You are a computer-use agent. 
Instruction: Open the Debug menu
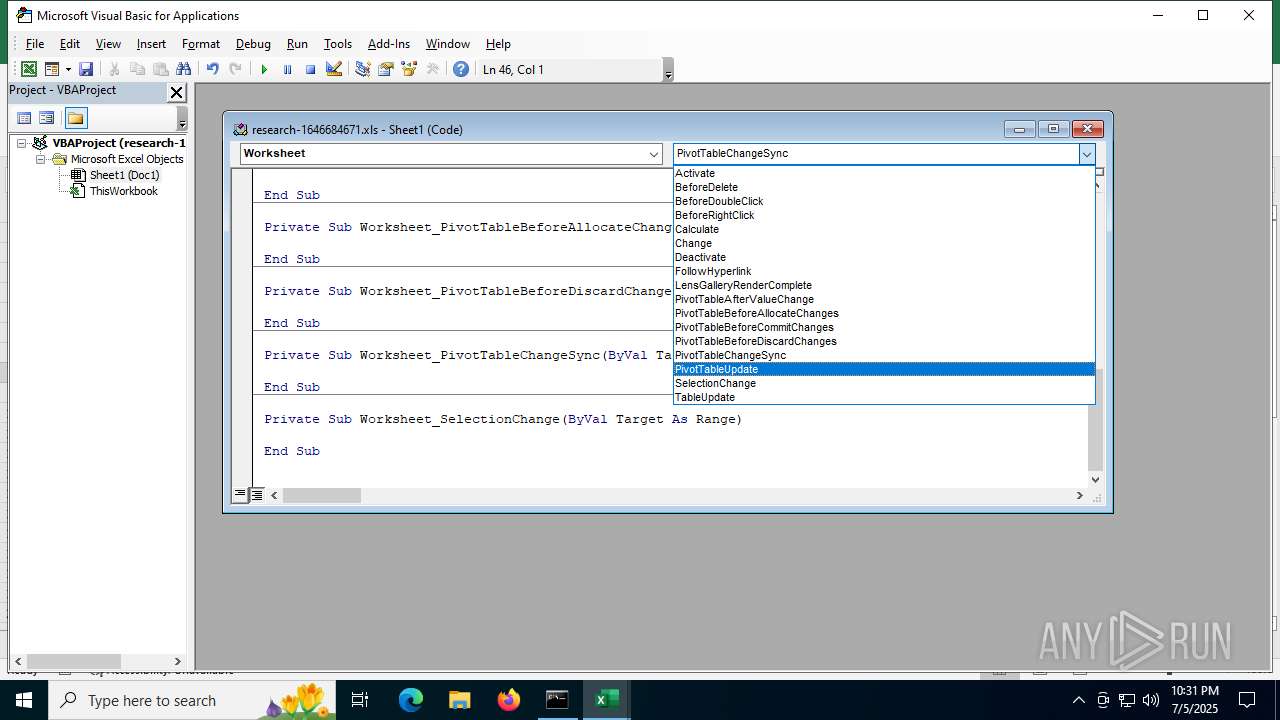(253, 44)
